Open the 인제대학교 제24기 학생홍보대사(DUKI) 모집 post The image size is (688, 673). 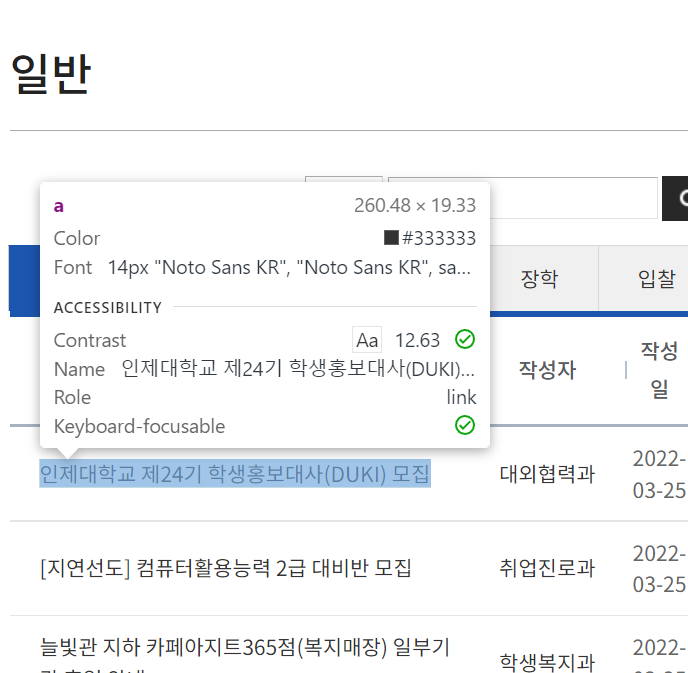coord(235,474)
